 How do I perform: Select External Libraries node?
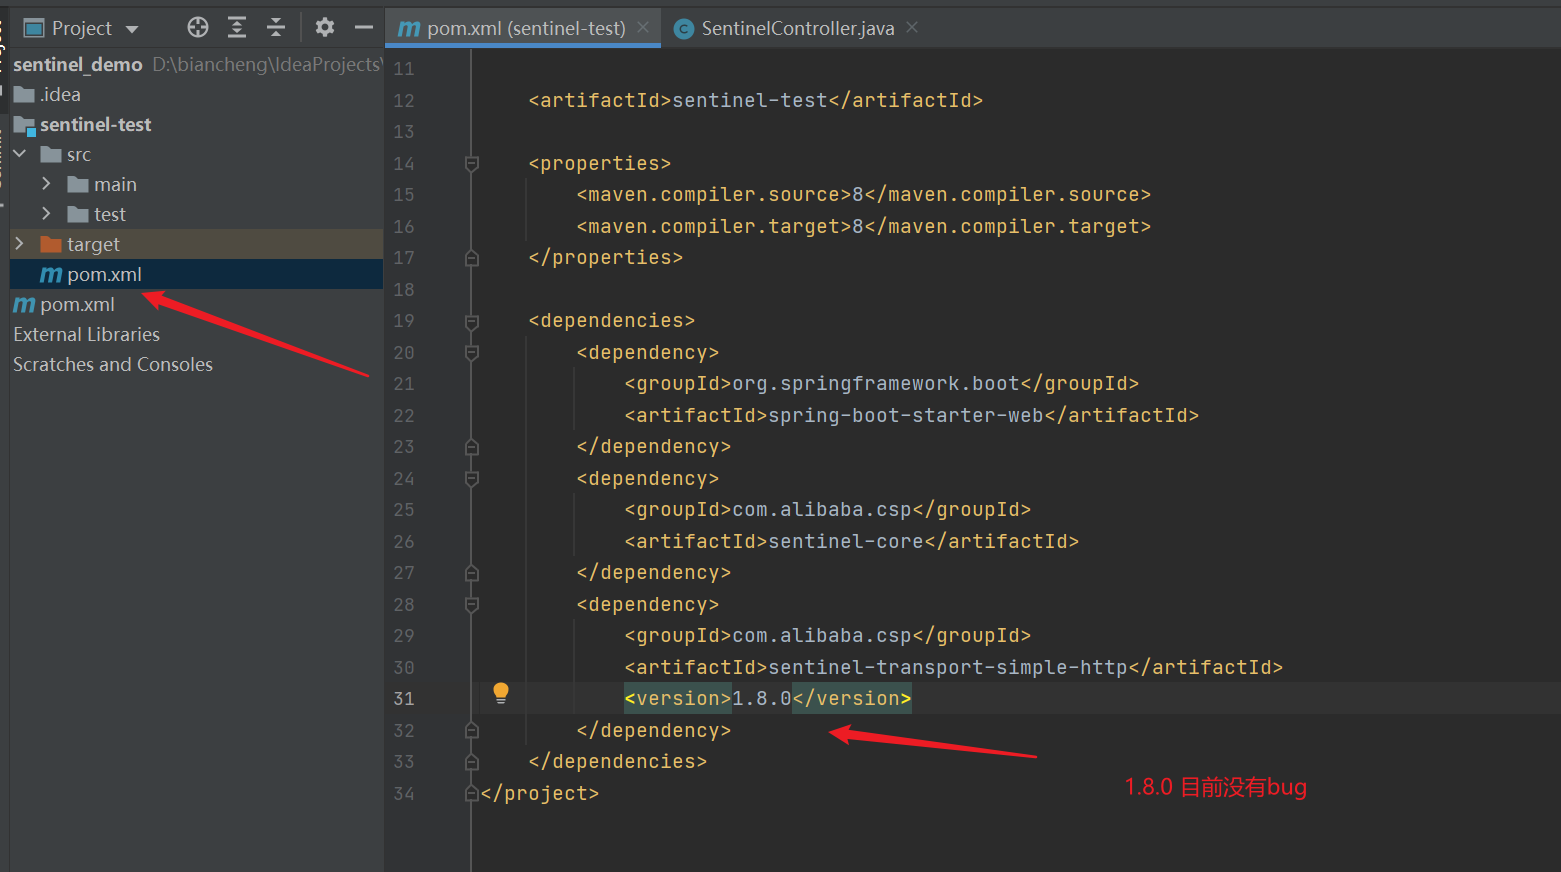point(86,334)
